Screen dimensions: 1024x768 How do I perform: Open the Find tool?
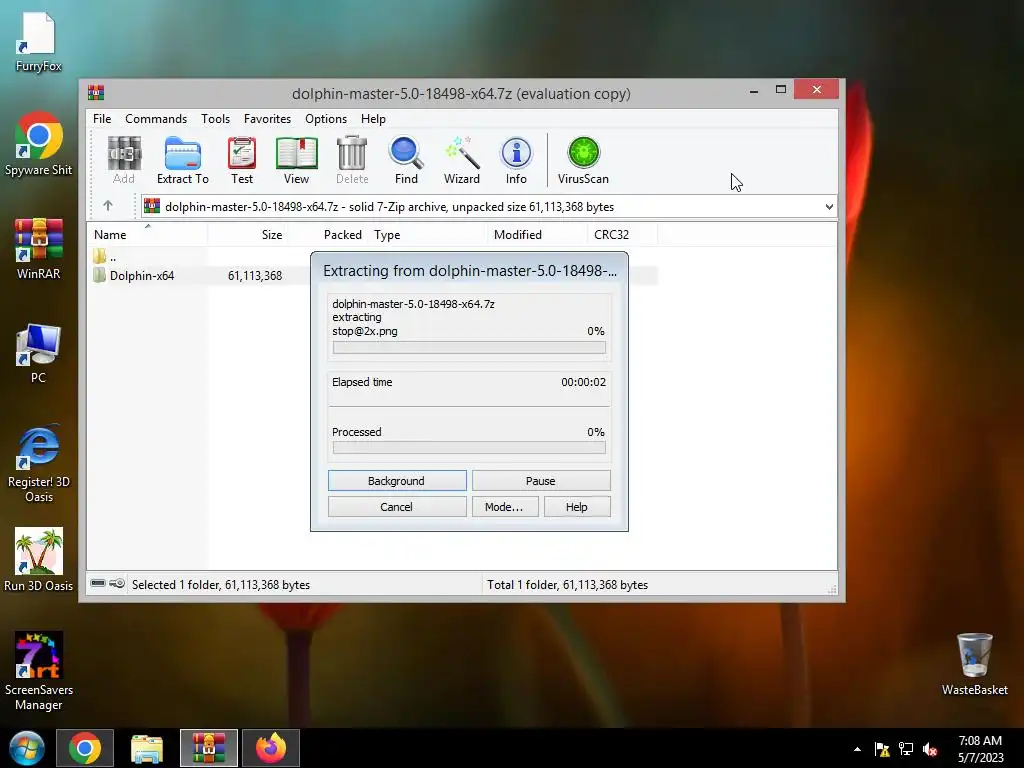406,160
